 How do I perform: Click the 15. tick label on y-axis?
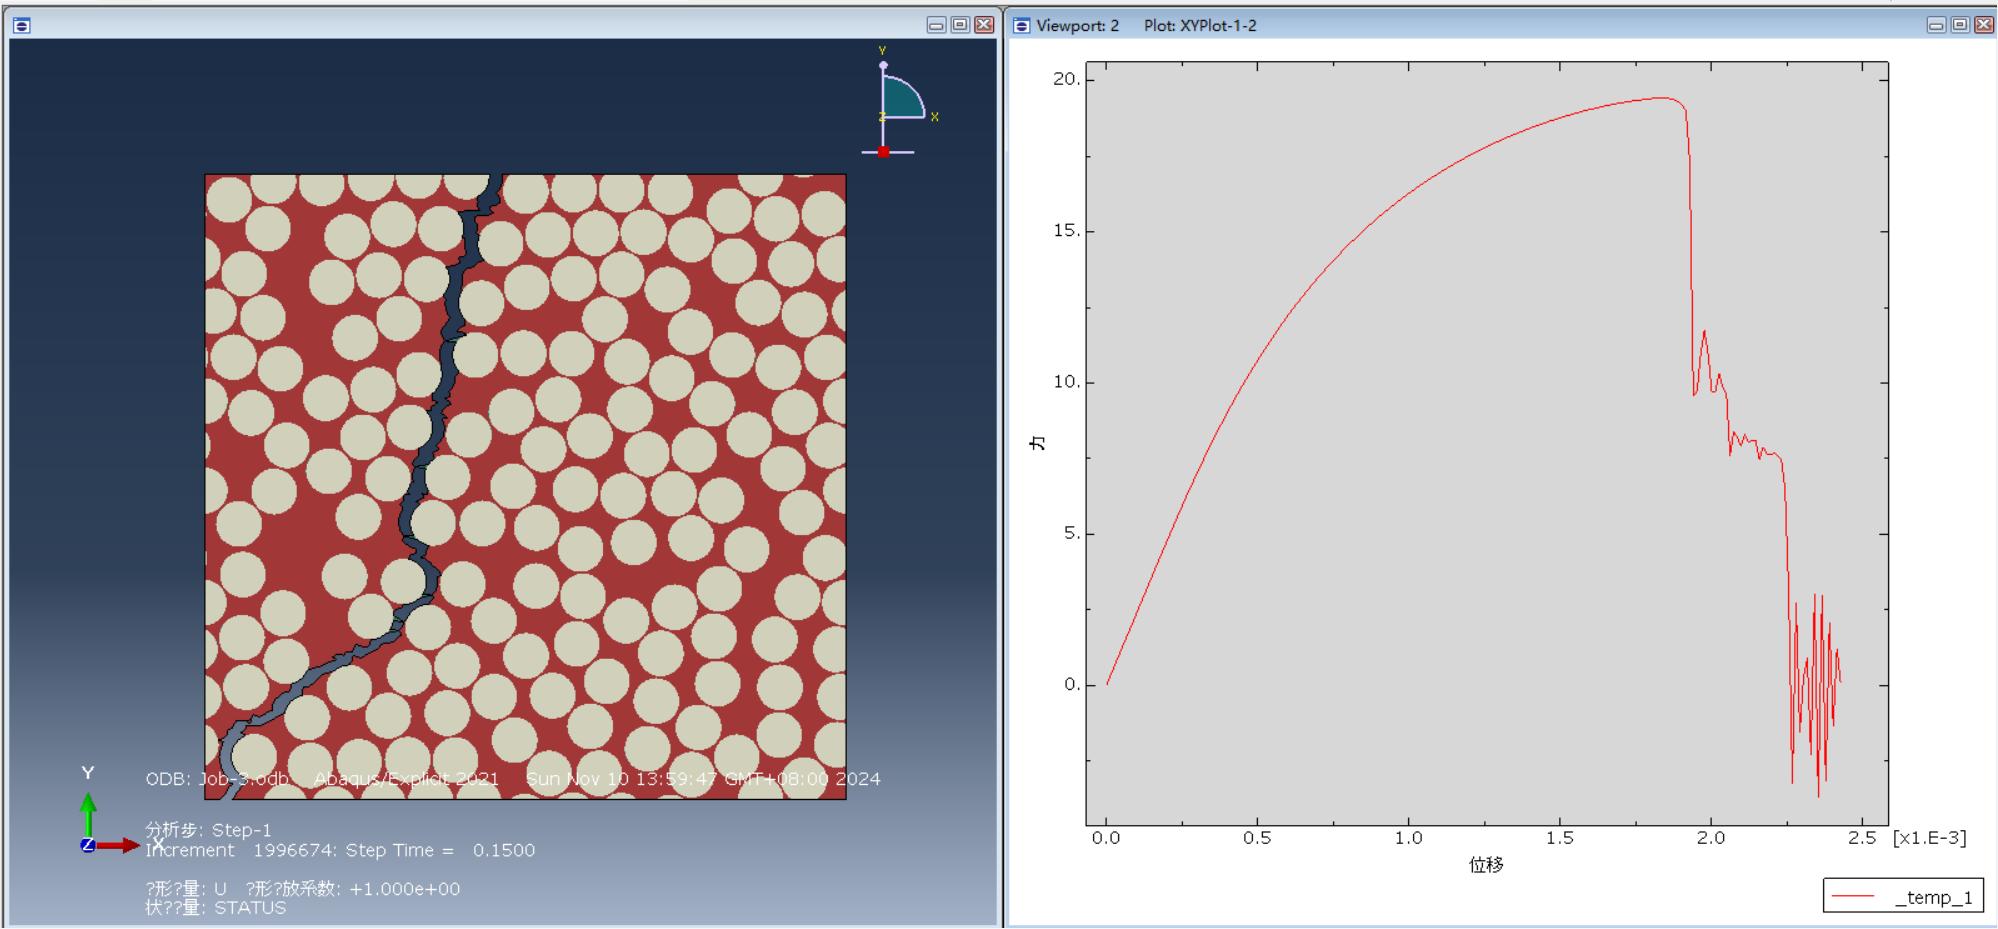pyautogui.click(x=1066, y=231)
